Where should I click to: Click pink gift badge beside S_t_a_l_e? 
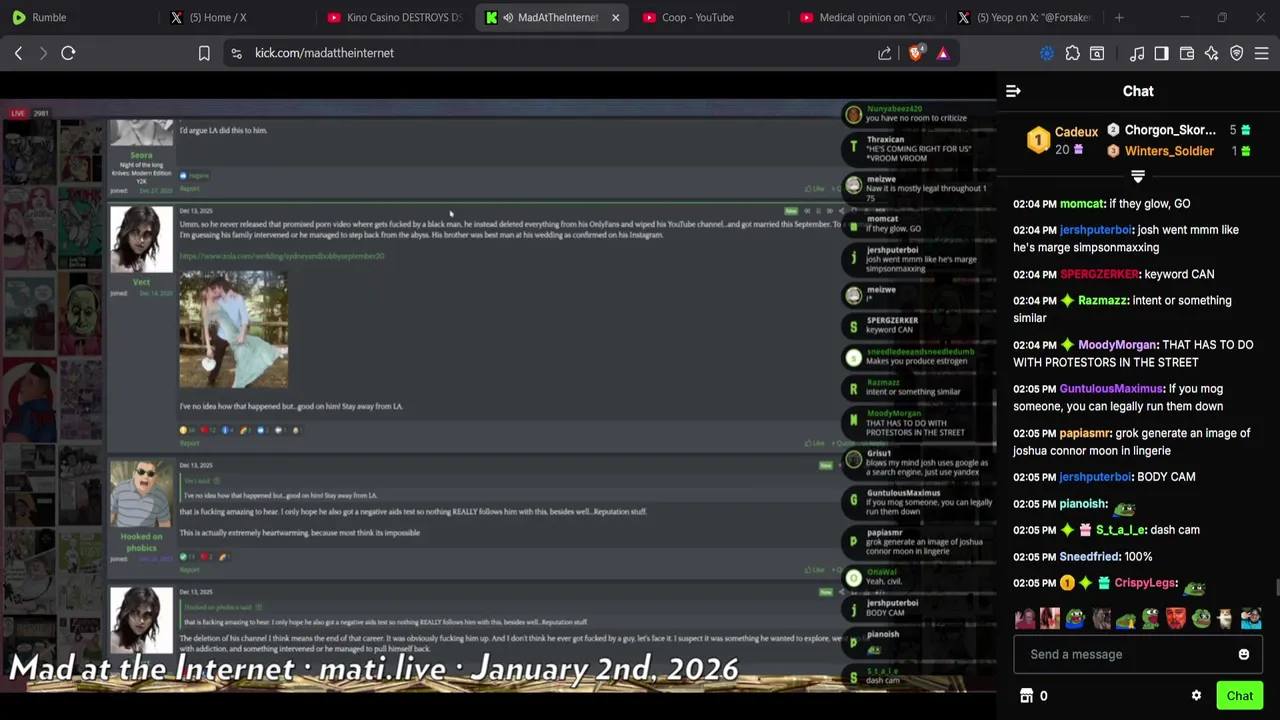[1085, 530]
